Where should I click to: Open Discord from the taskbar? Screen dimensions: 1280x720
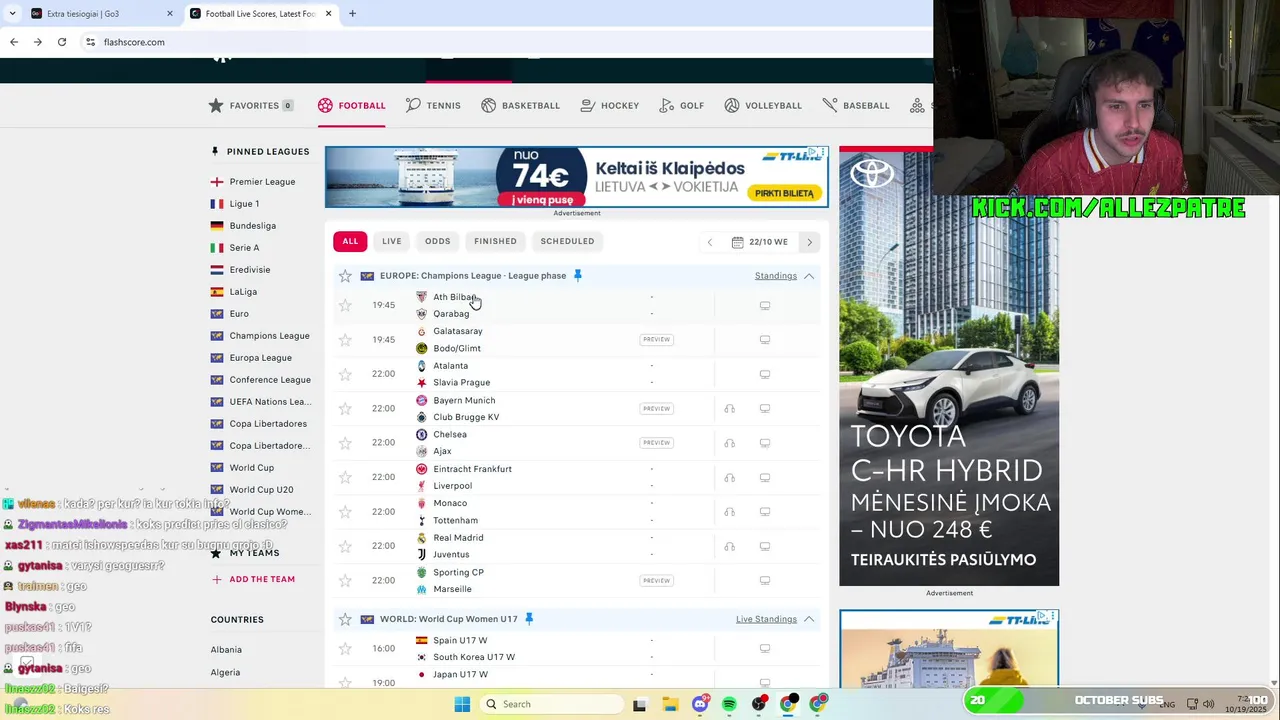click(x=700, y=704)
